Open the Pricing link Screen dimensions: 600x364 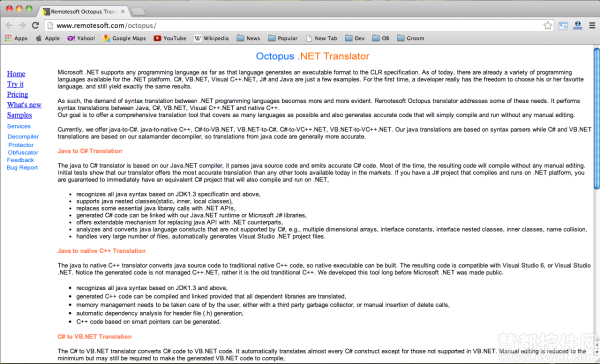pos(18,95)
